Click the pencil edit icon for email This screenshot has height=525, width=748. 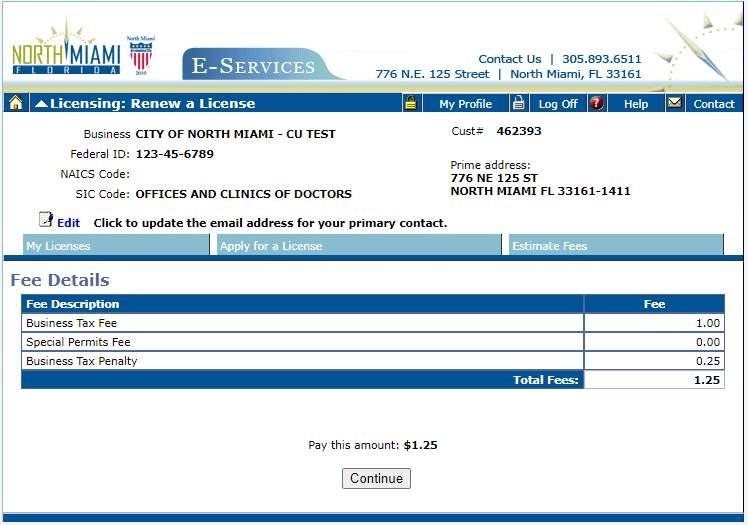(45, 220)
